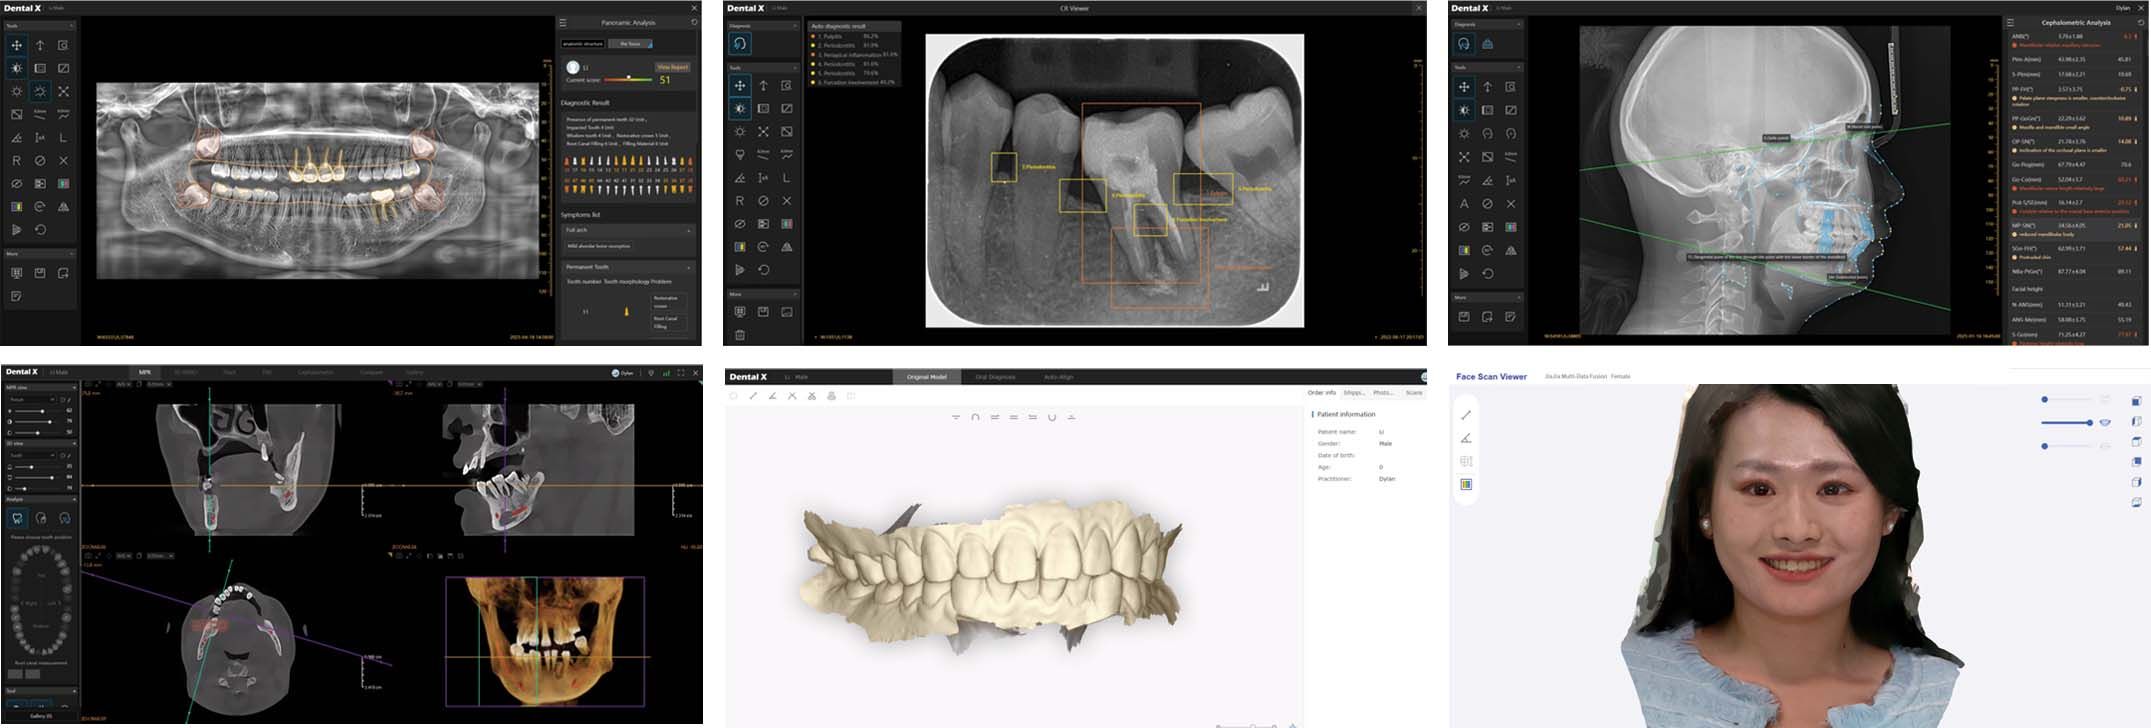2151x728 pixels.
Task: Click the 'View Report' button
Action: point(672,67)
